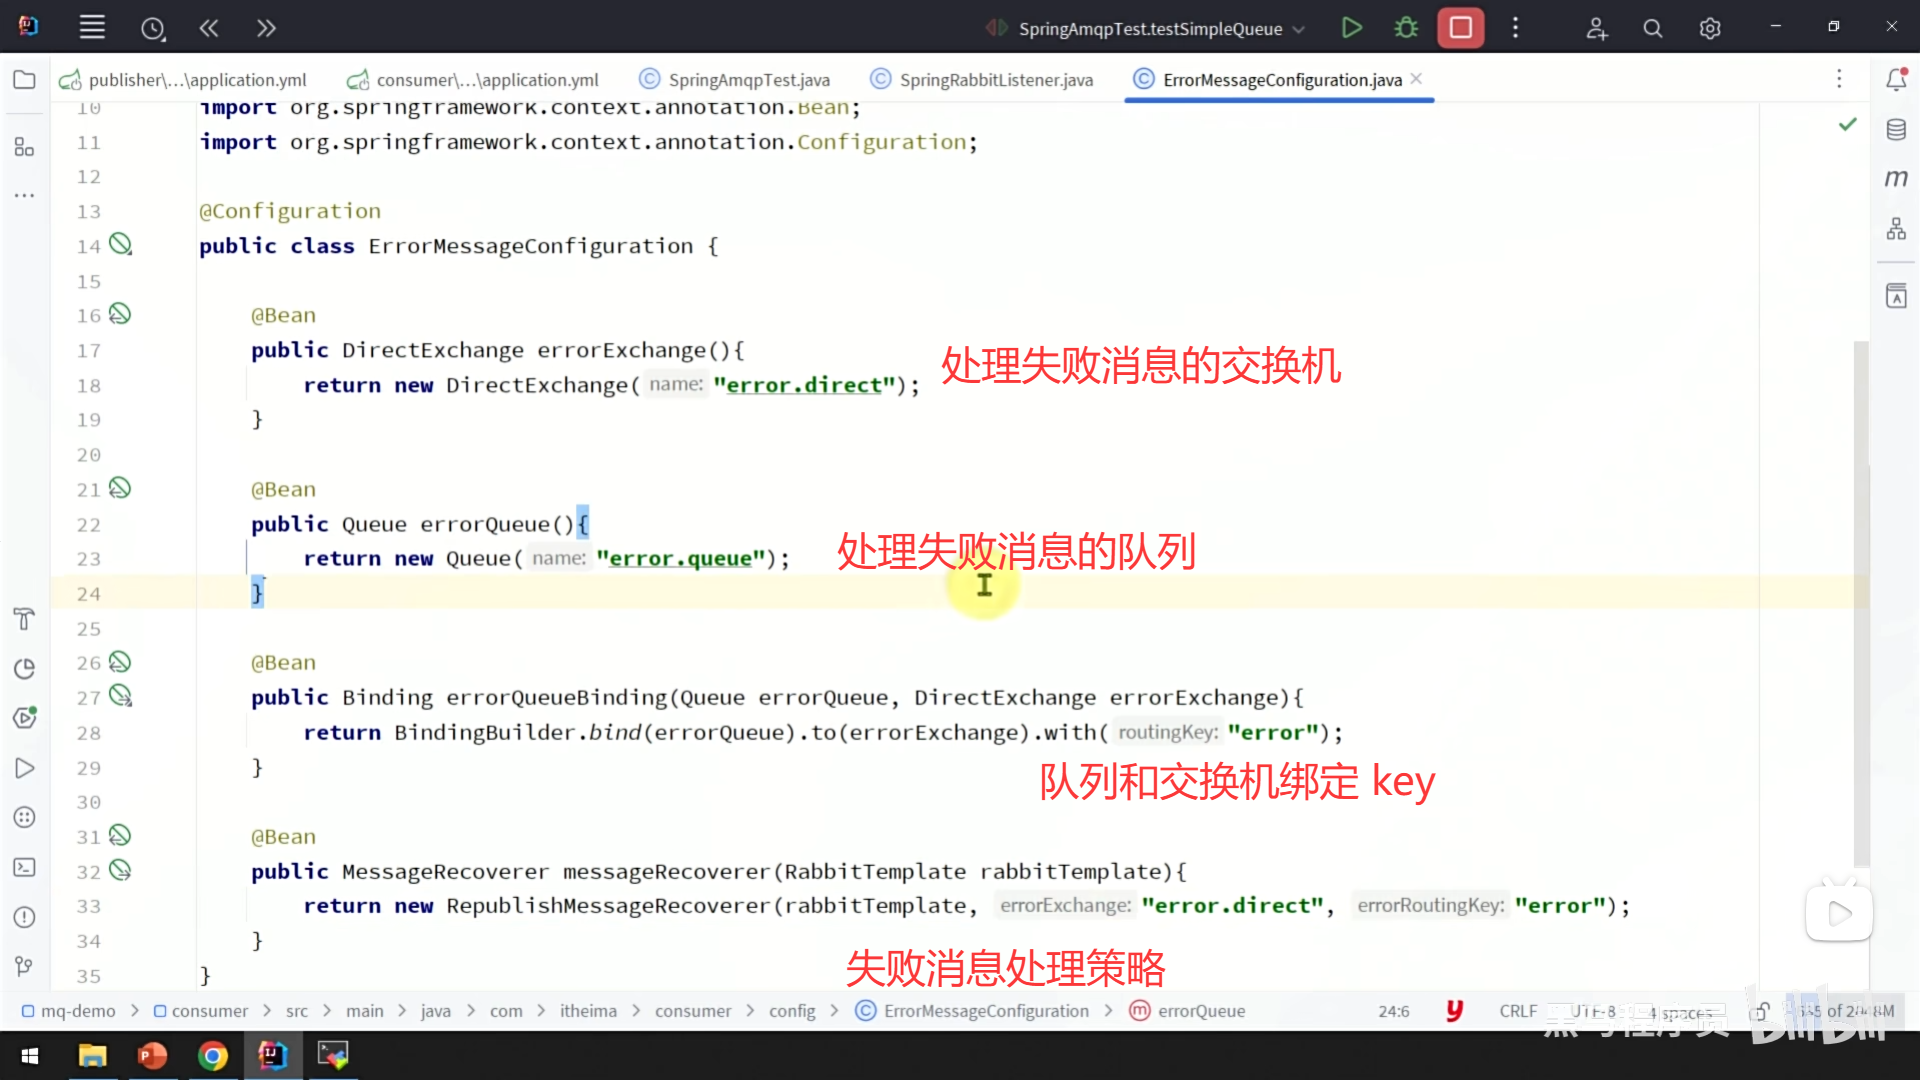Open the Terminal tool window
Viewport: 1920px width, 1080px height.
(x=24, y=867)
